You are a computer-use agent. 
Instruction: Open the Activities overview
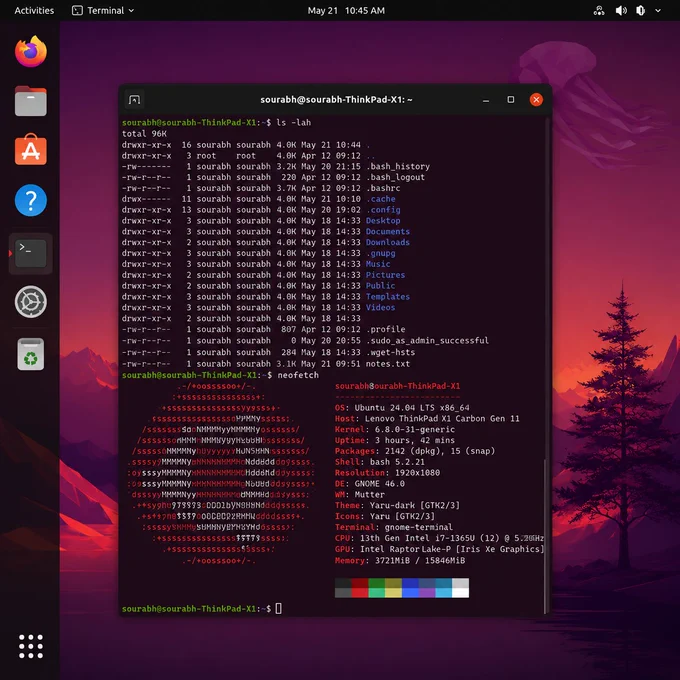click(x=34, y=10)
